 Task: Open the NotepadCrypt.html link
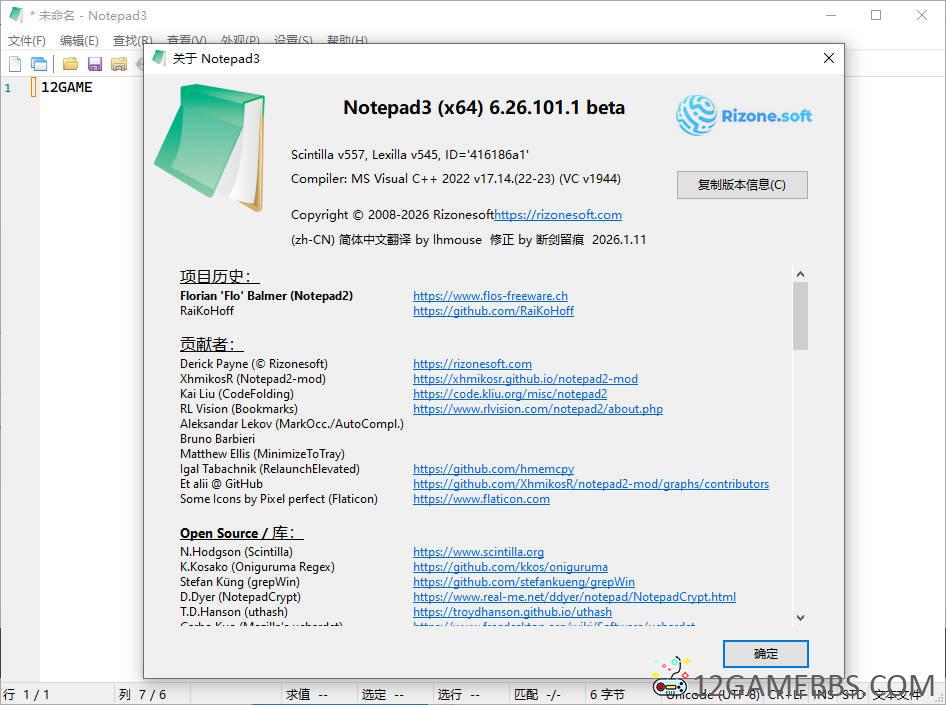coord(574,597)
